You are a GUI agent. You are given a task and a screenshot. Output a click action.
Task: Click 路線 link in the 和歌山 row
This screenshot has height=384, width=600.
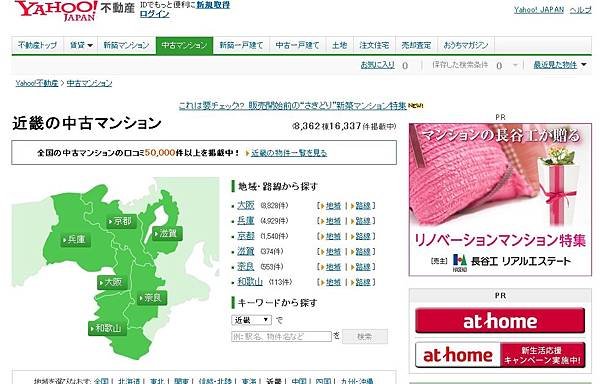point(363,282)
